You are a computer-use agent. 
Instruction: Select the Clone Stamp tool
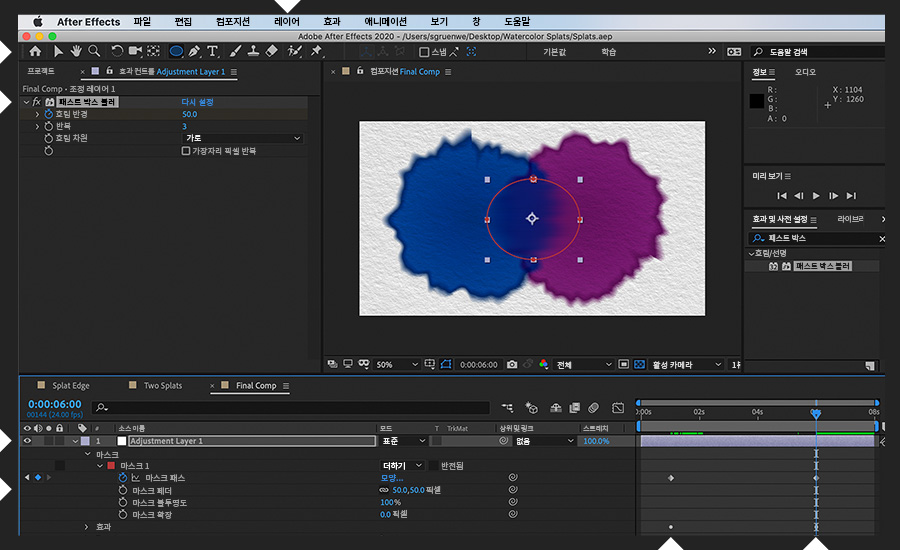[x=253, y=51]
